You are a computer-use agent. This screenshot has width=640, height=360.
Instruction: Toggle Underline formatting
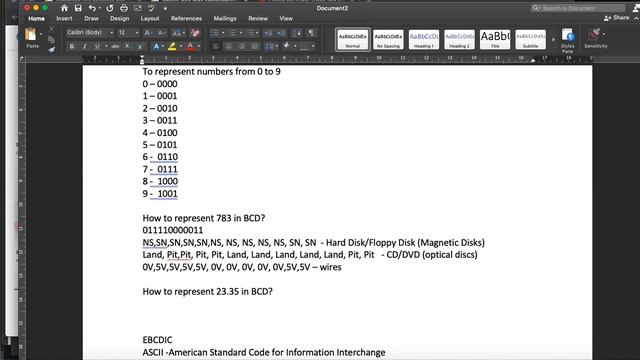(x=97, y=47)
